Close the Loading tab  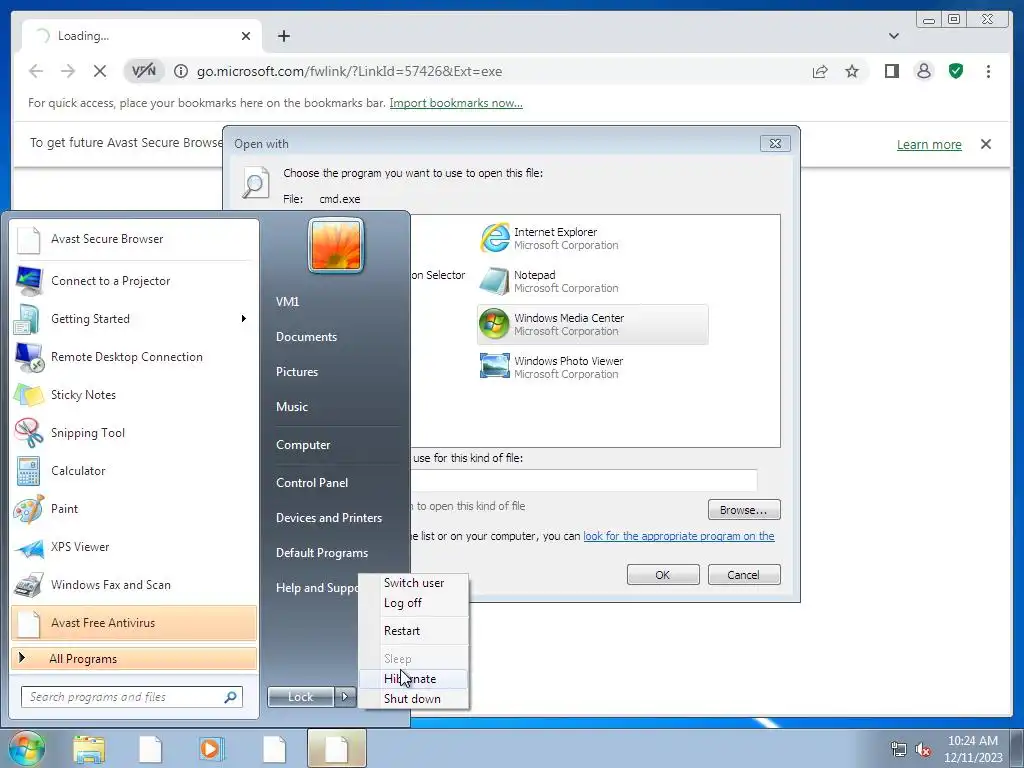point(246,36)
